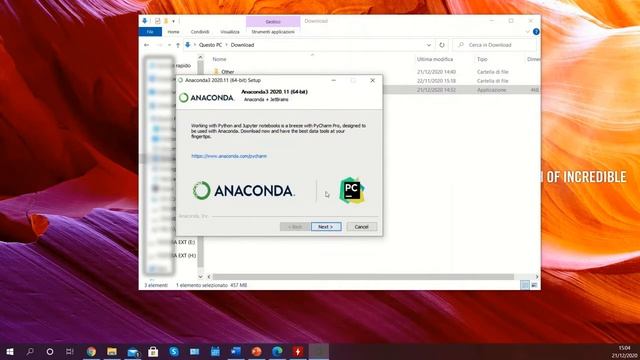Open the anaconda.com/pycharm link
Image resolution: width=640 pixels, height=360 pixels.
[x=229, y=156]
